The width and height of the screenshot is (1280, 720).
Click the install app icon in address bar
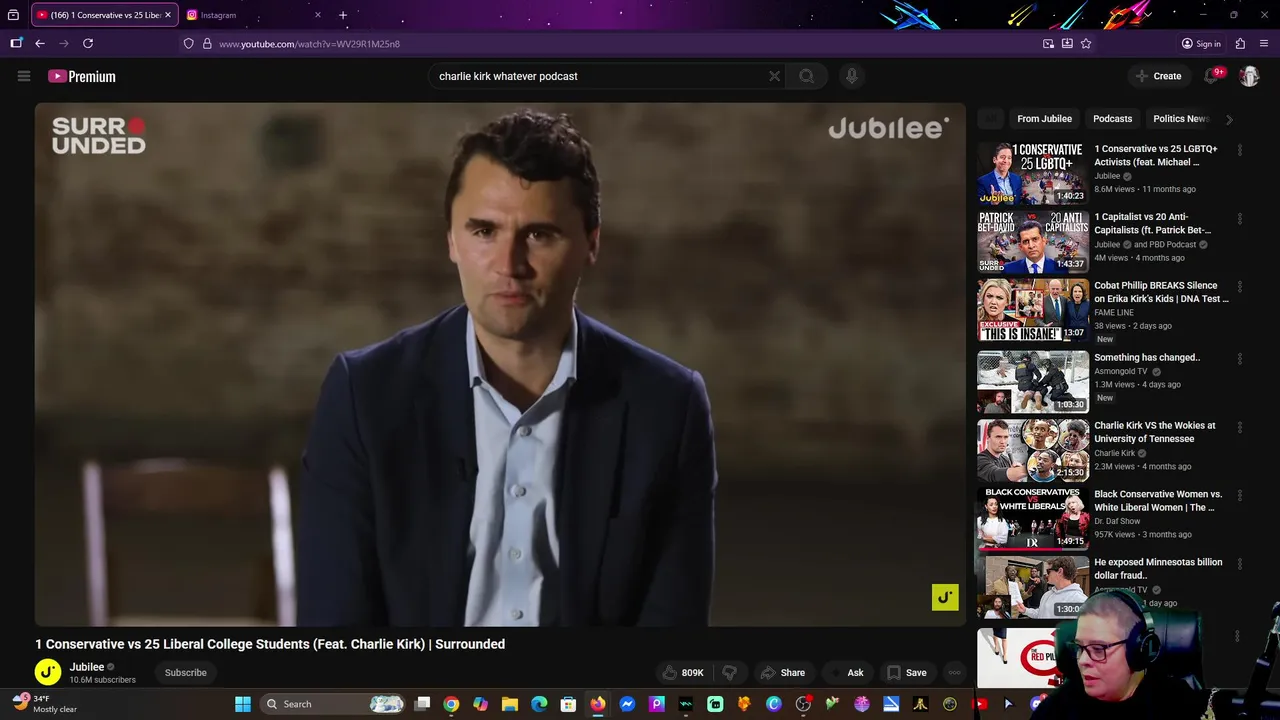click(1067, 44)
